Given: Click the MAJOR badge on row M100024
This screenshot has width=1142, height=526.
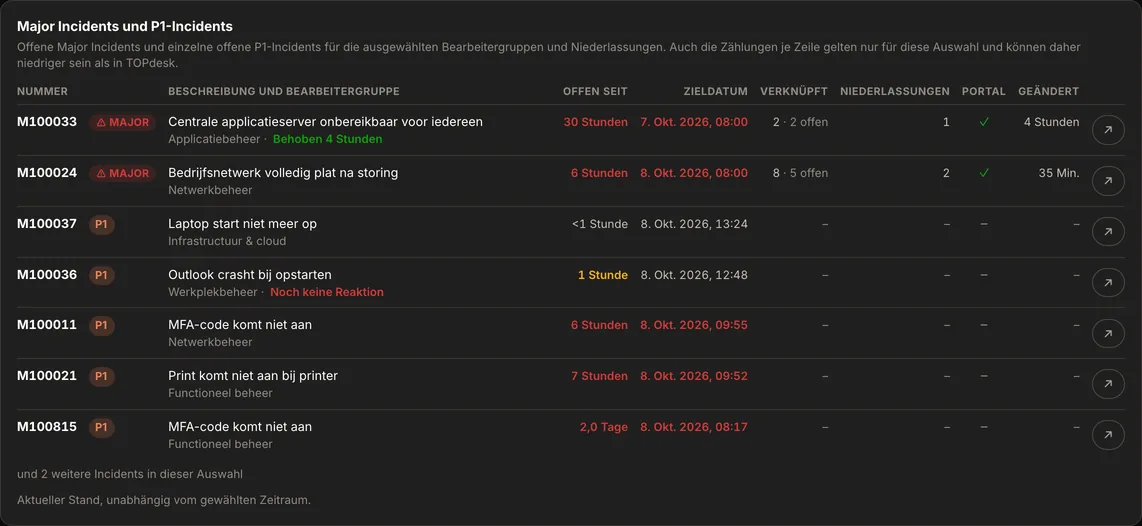Looking at the screenshot, I should pos(122,173).
